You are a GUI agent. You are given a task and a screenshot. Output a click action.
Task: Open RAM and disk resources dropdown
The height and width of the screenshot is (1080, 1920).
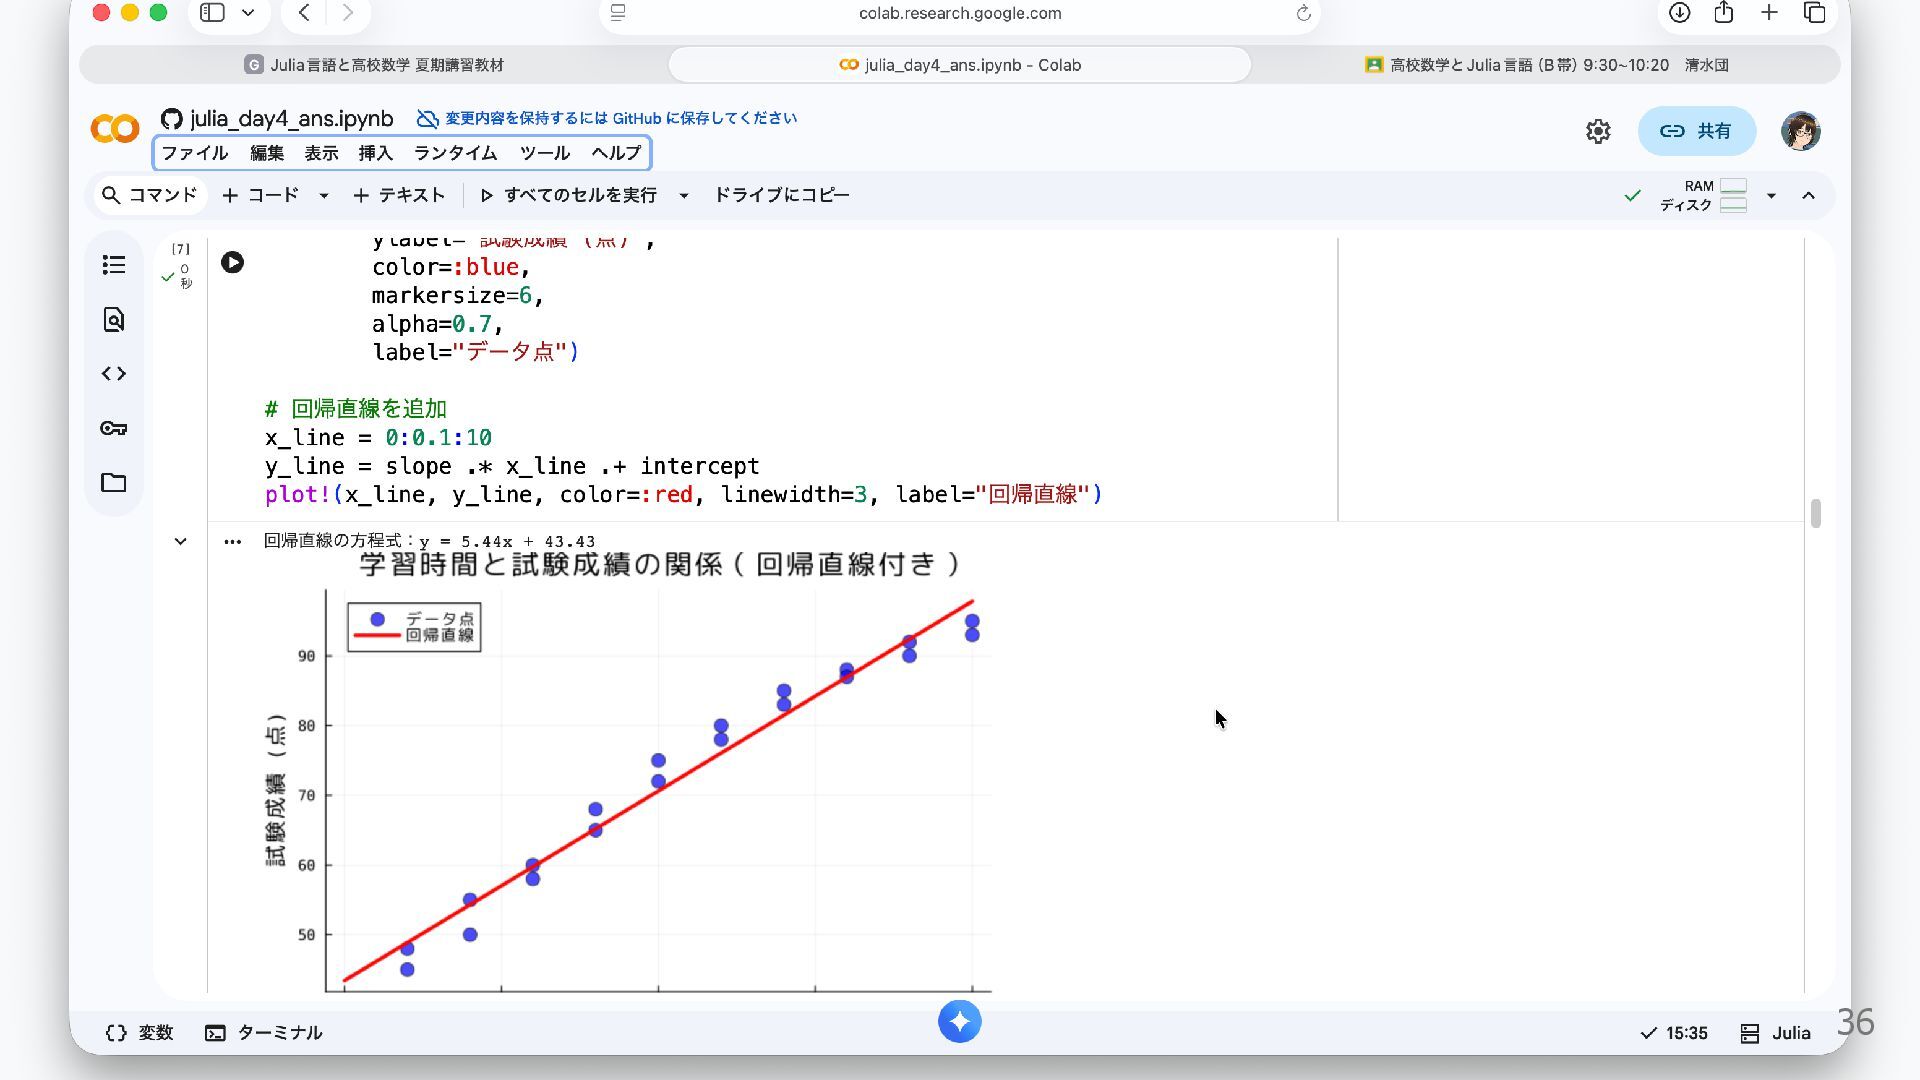(x=1771, y=196)
